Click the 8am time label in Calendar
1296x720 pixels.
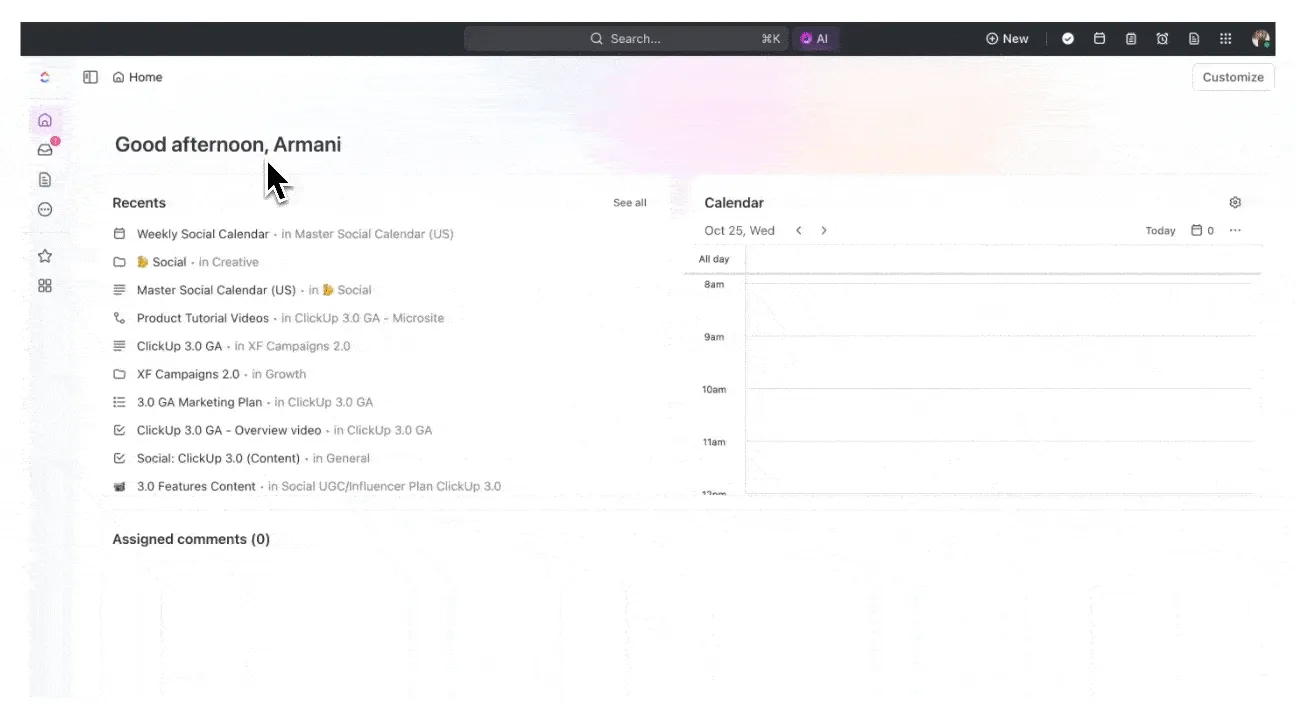coord(714,285)
